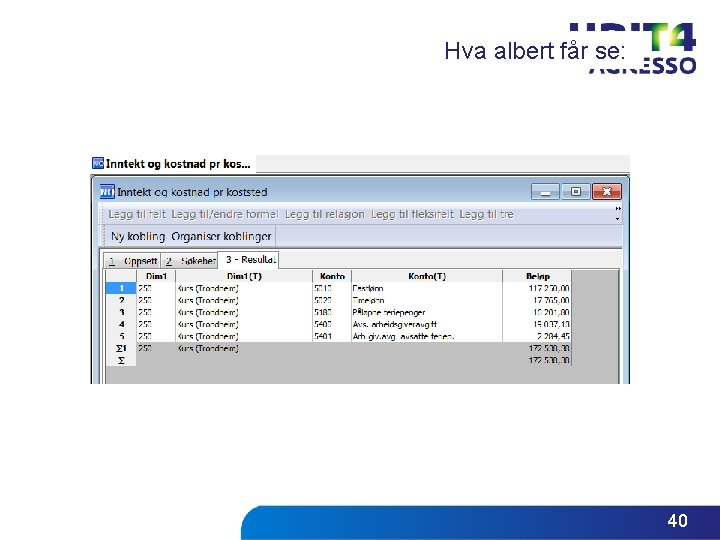This screenshot has height=540, width=720.
Task: Select row header number 2
Action: pyautogui.click(x=121, y=300)
